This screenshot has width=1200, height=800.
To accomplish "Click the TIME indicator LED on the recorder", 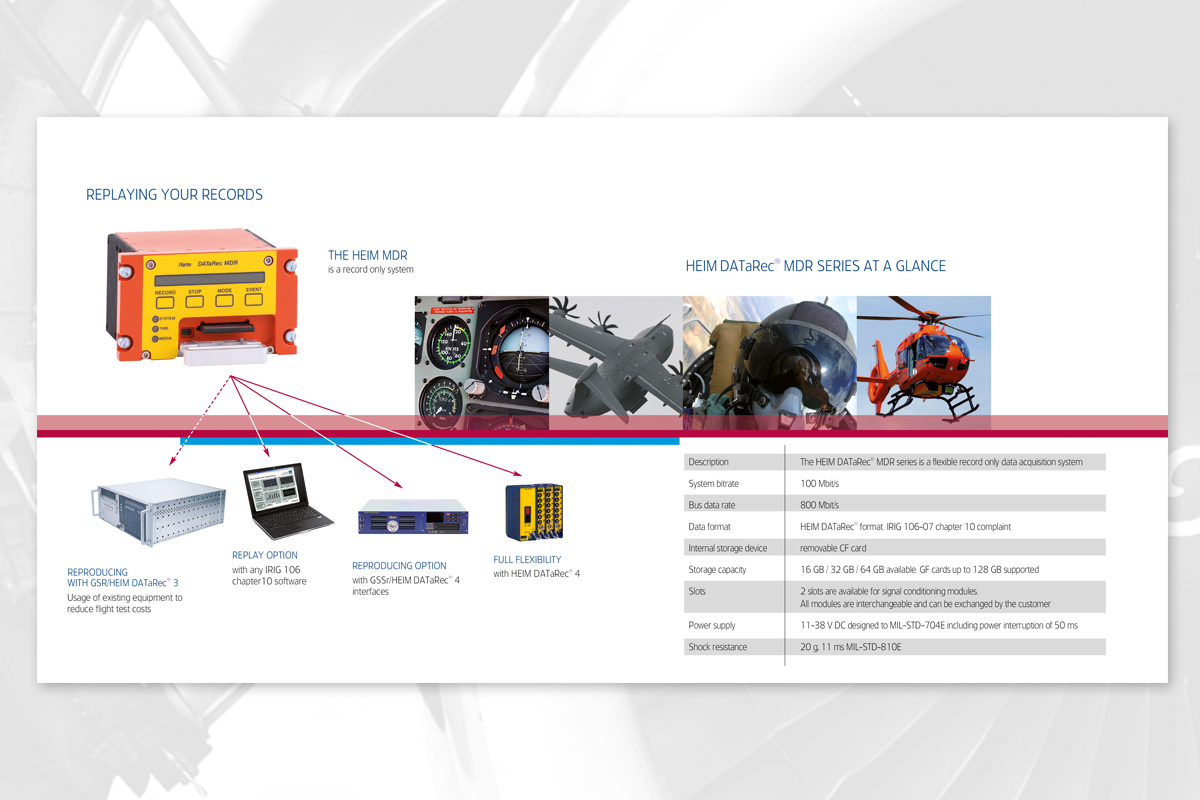I will pyautogui.click(x=155, y=328).
